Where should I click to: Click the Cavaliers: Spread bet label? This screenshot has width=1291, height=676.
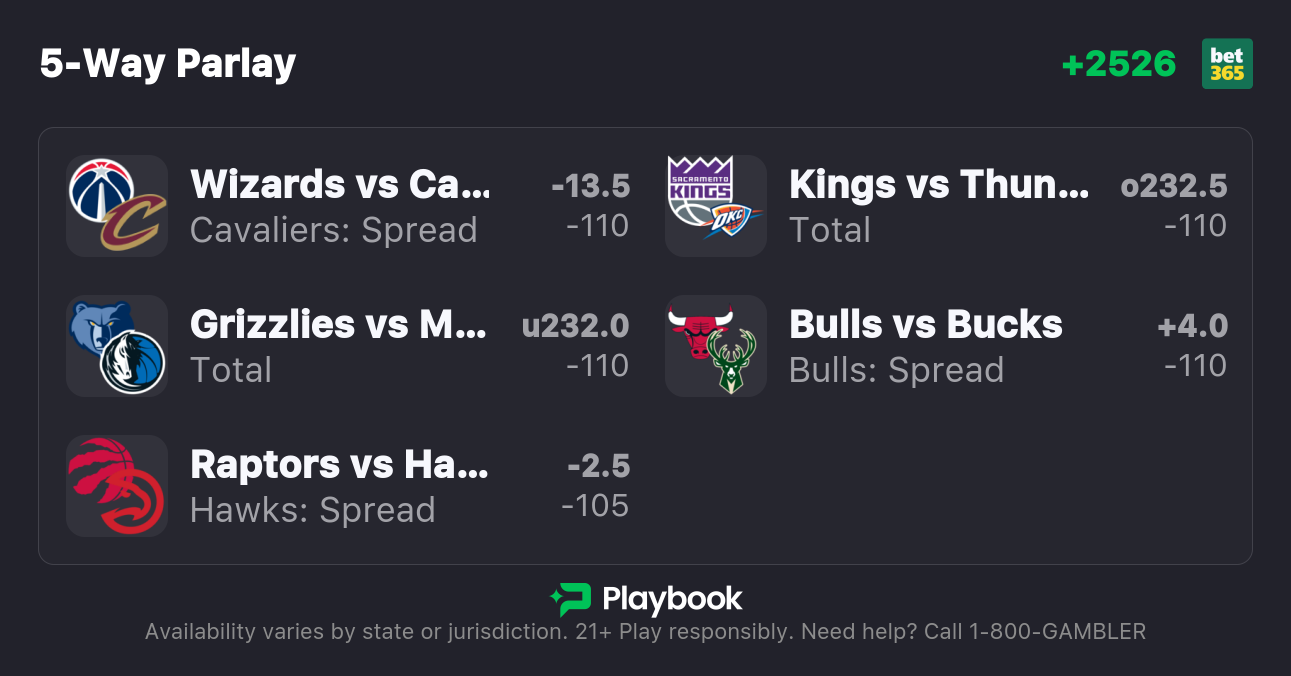333,230
